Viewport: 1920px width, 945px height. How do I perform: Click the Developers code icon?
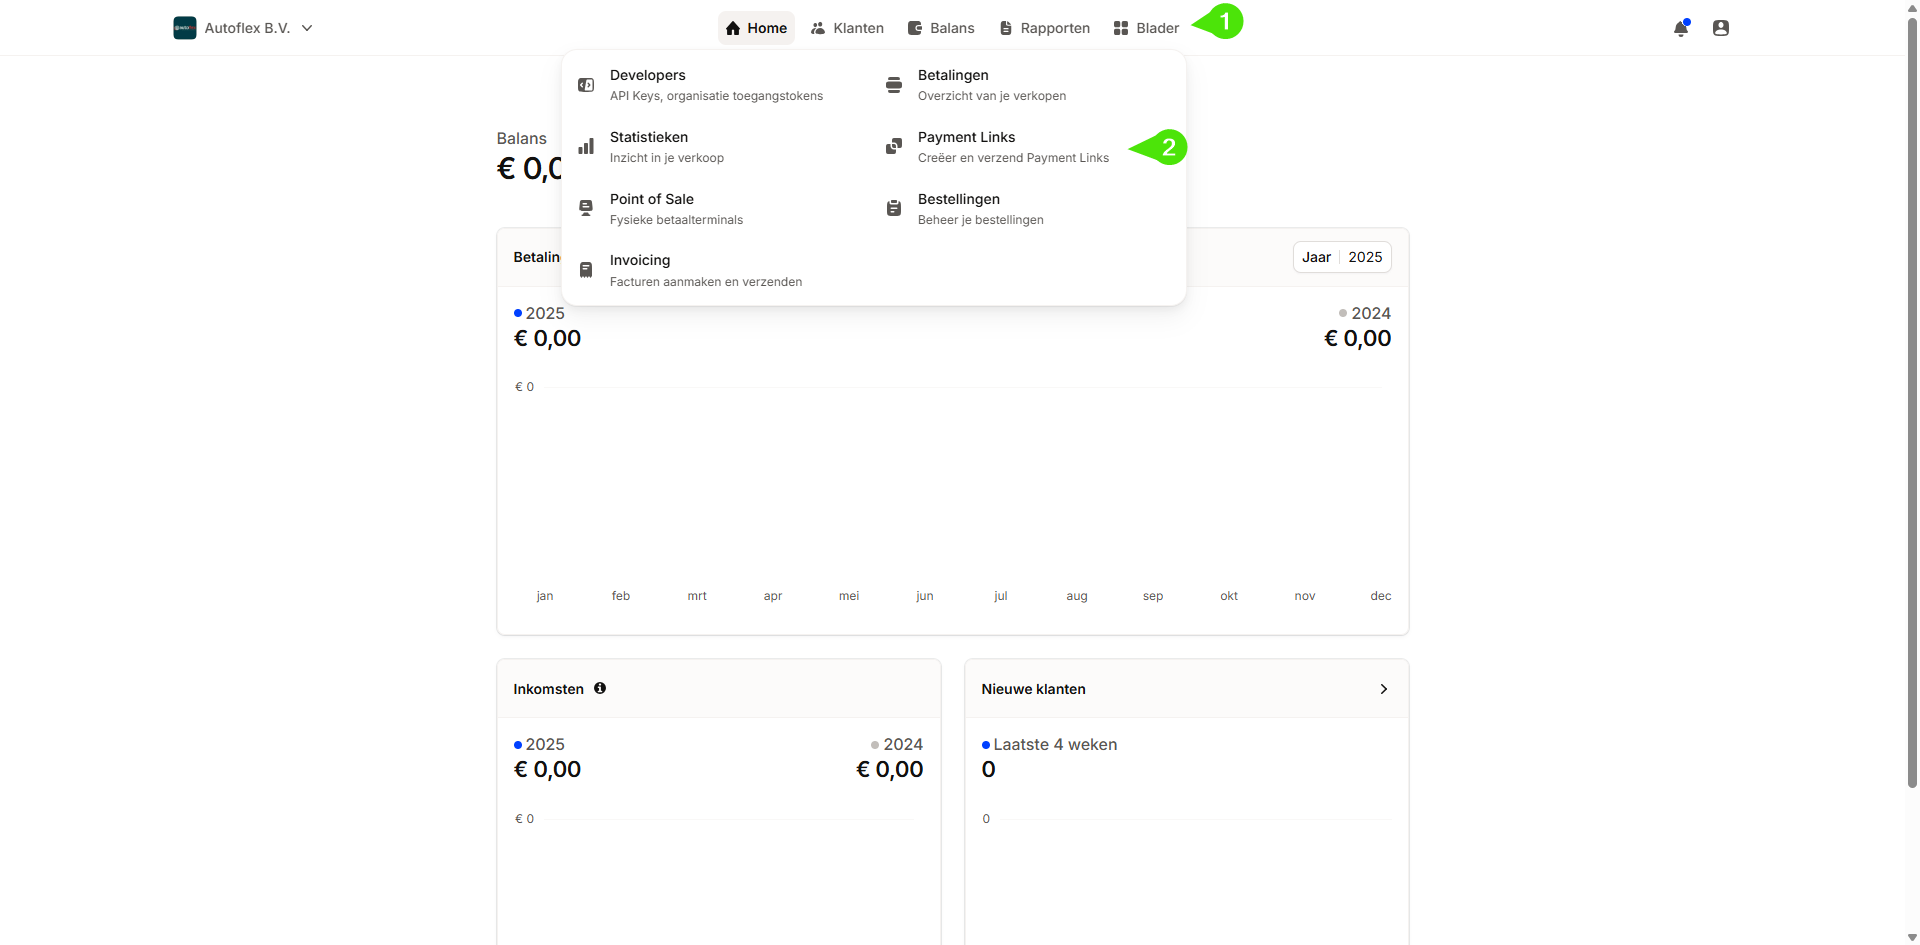[x=586, y=85]
